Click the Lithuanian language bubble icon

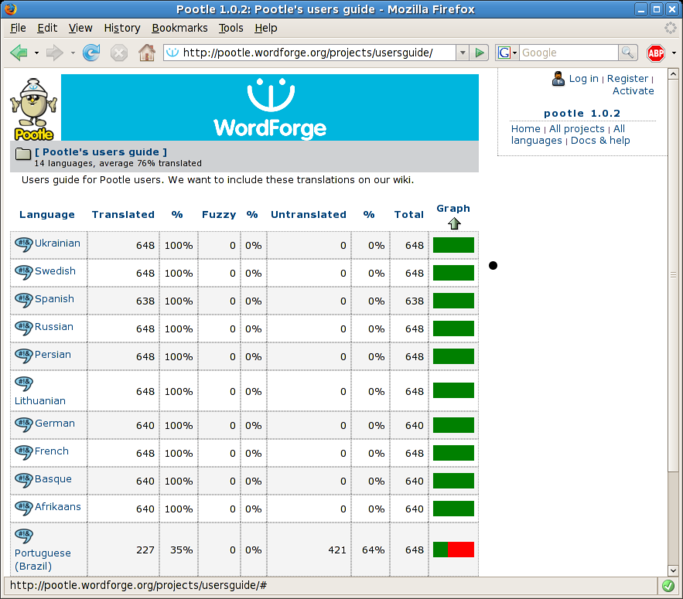click(24, 384)
